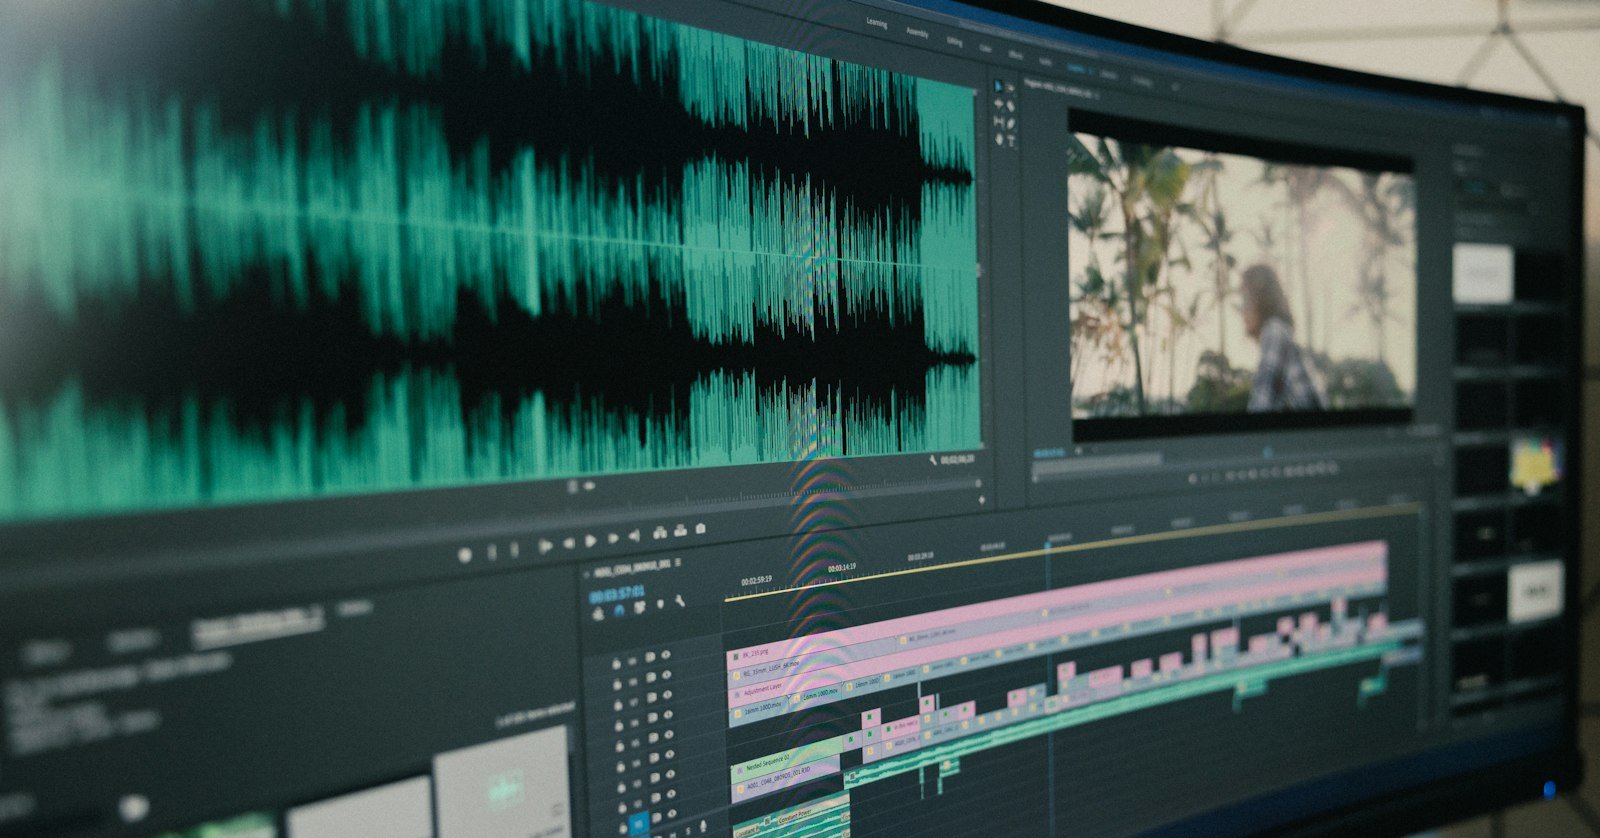Switch to the Learning workspace
Image resolution: width=1600 pixels, height=838 pixels.
876,23
